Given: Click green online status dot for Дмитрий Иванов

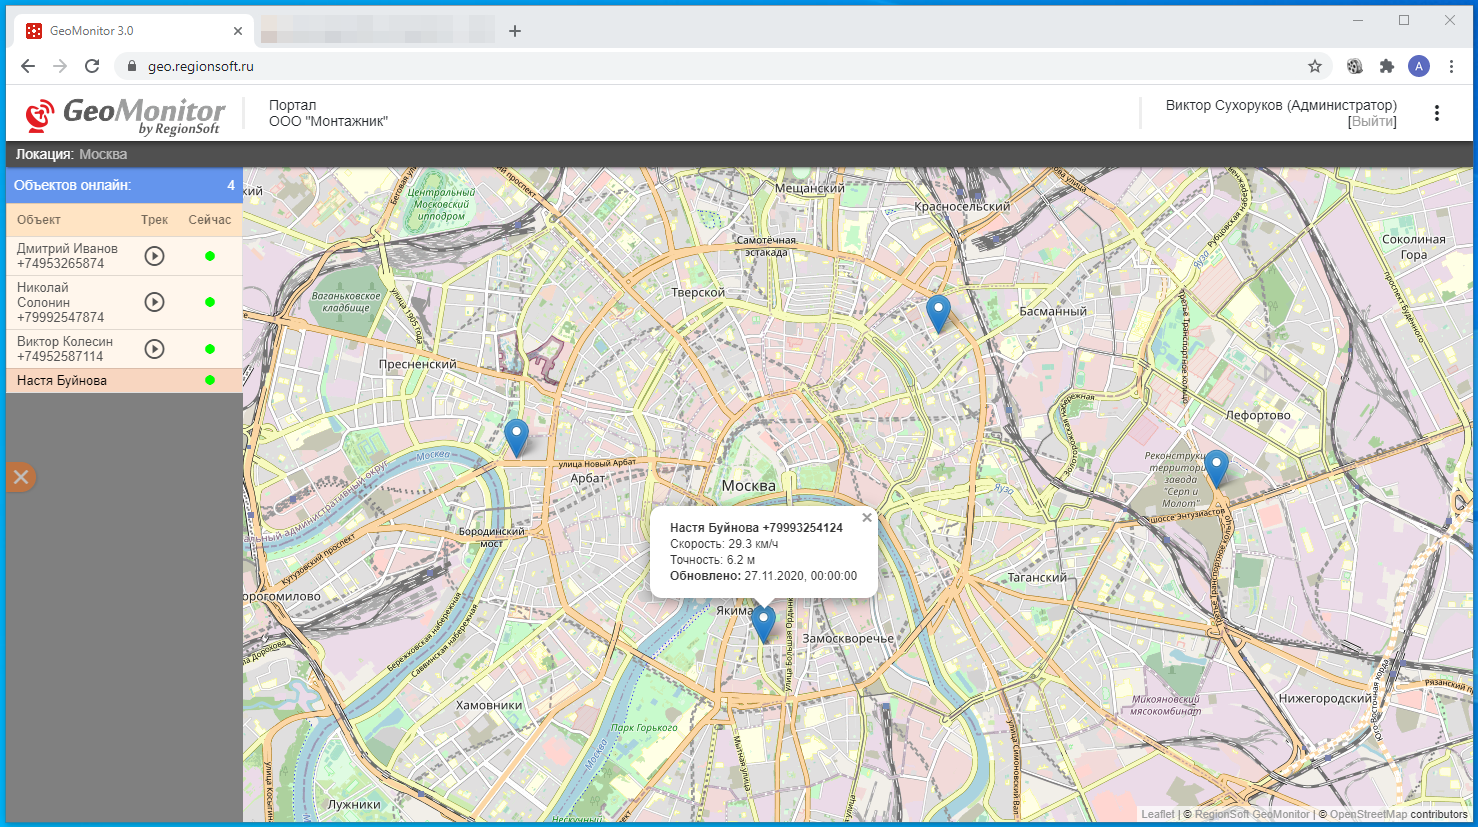Looking at the screenshot, I should (210, 256).
